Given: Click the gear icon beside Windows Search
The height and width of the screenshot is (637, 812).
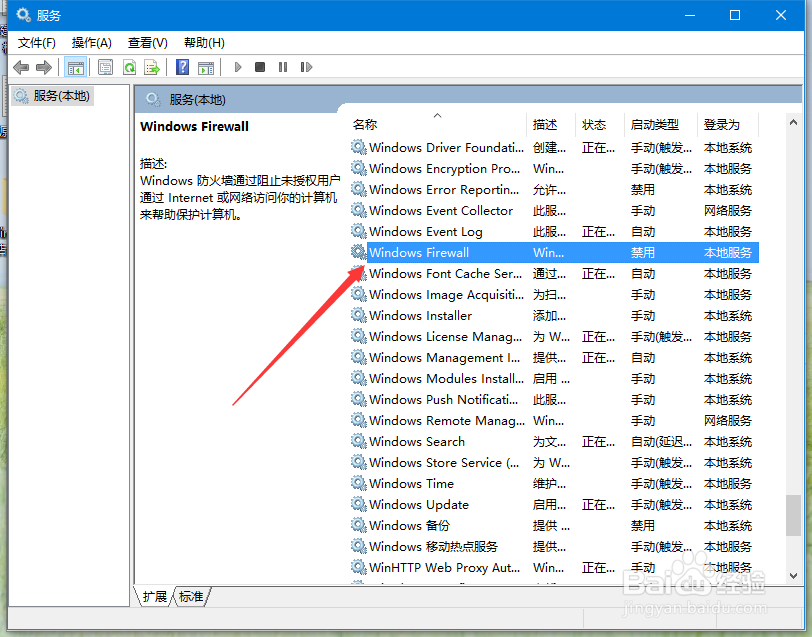Looking at the screenshot, I should 358,441.
